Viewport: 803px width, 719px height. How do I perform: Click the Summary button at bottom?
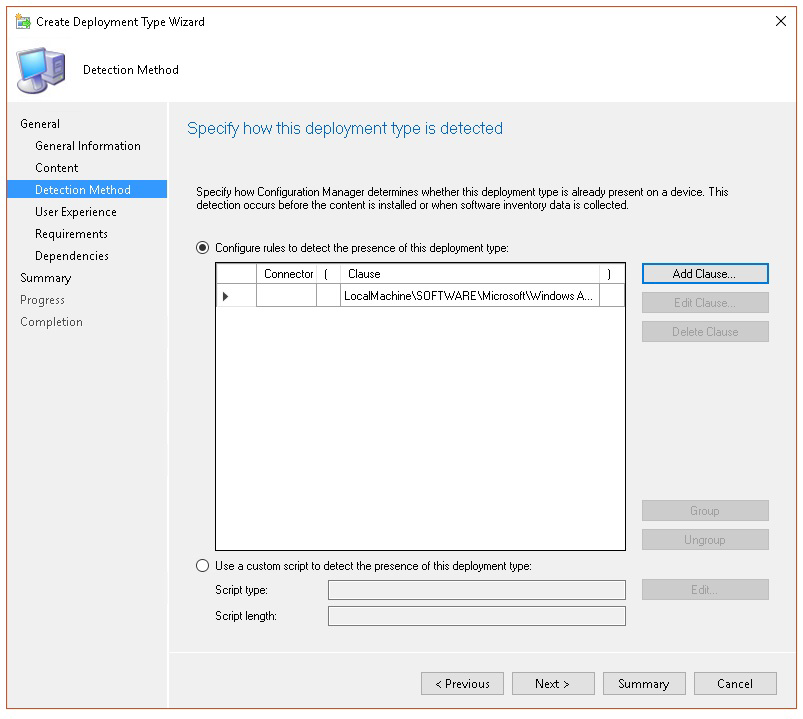(643, 684)
